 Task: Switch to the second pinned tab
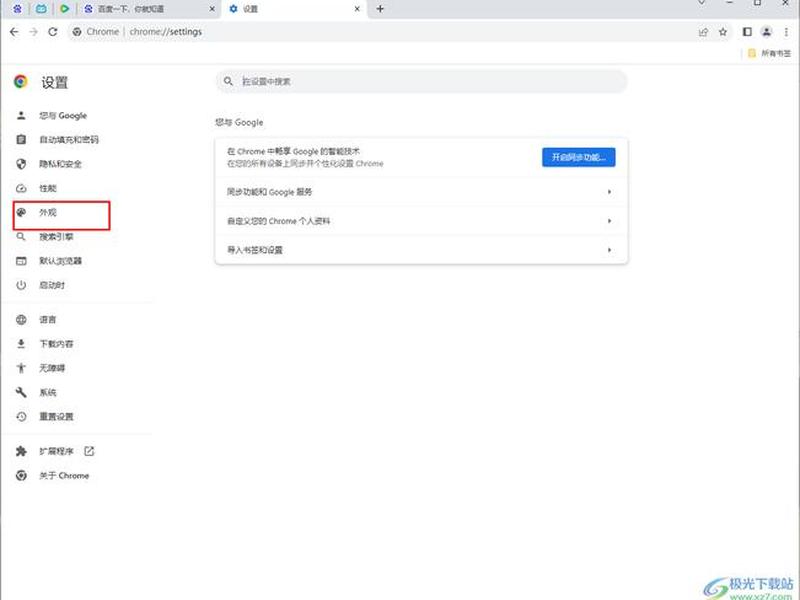point(41,9)
